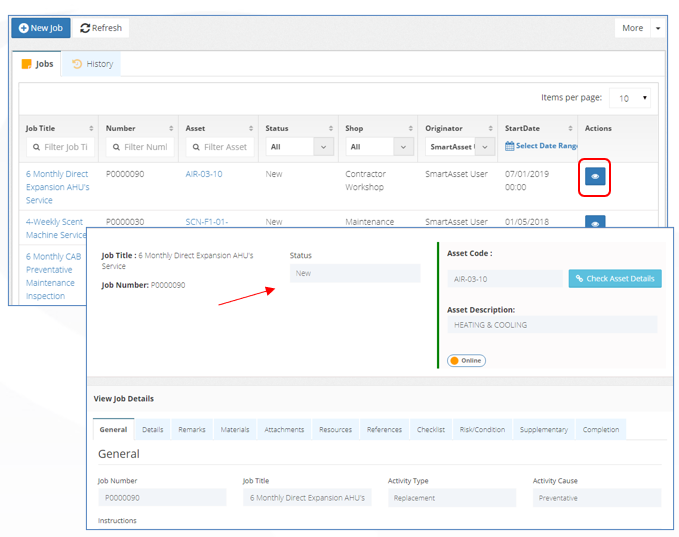
Task: Open asset link SCN-F1-01-
Action: [207, 222]
